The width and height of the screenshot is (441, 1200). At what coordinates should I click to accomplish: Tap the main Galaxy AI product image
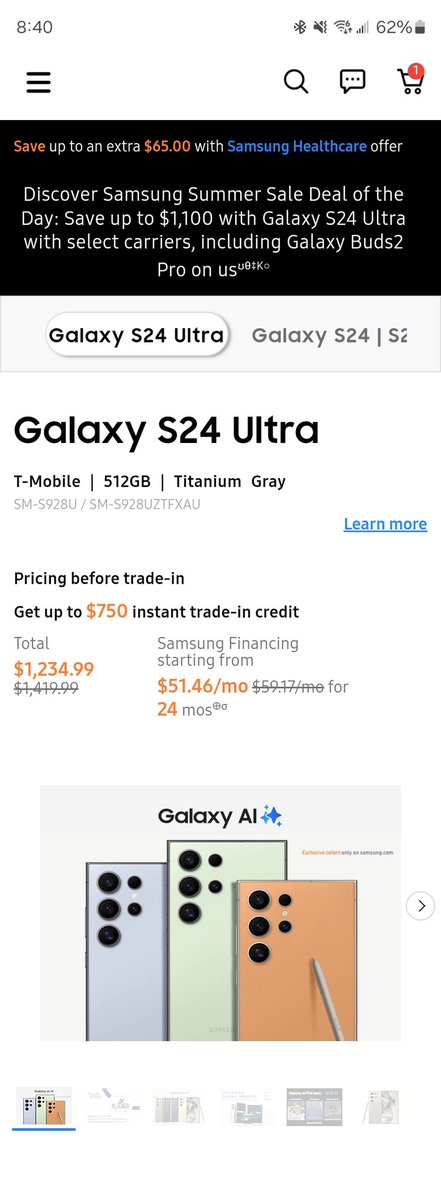tap(220, 913)
